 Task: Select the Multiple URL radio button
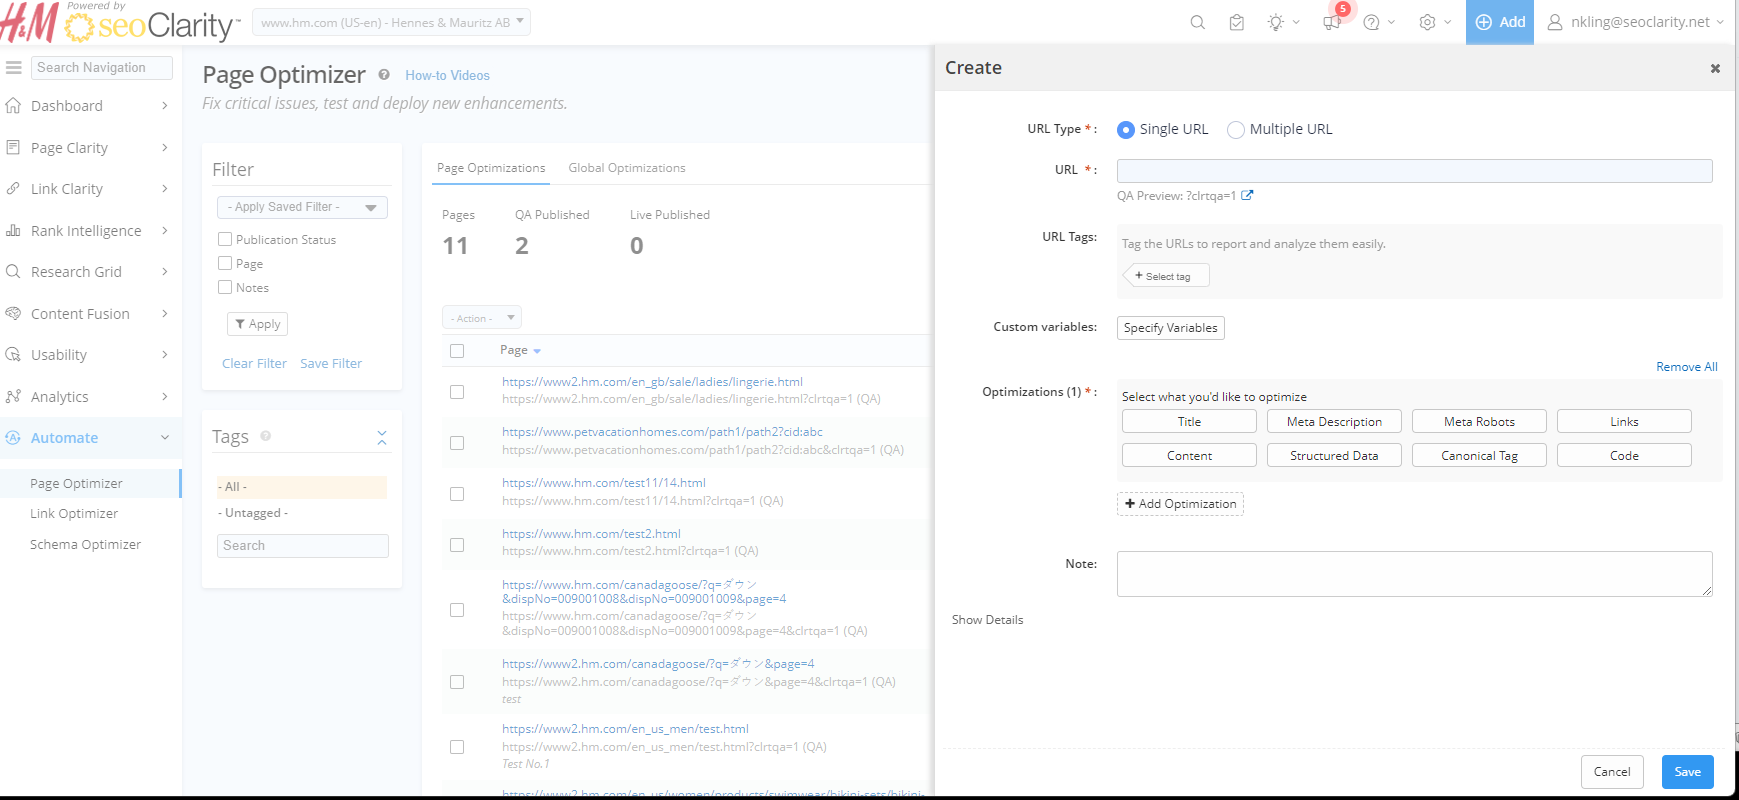point(1236,130)
